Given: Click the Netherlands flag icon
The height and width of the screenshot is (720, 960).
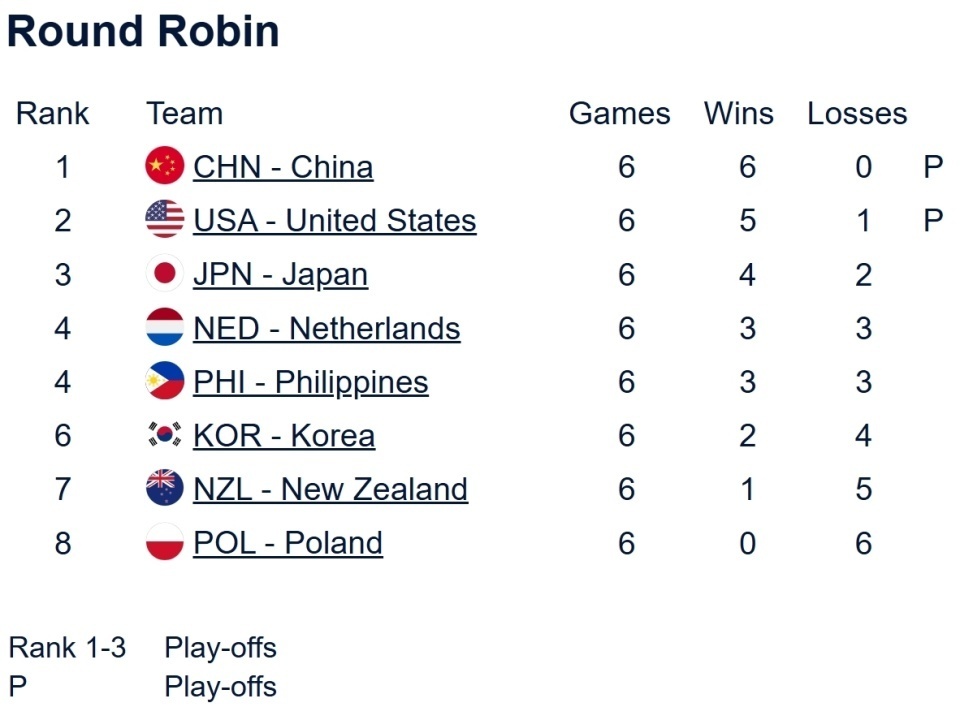Looking at the screenshot, I should (x=165, y=328).
